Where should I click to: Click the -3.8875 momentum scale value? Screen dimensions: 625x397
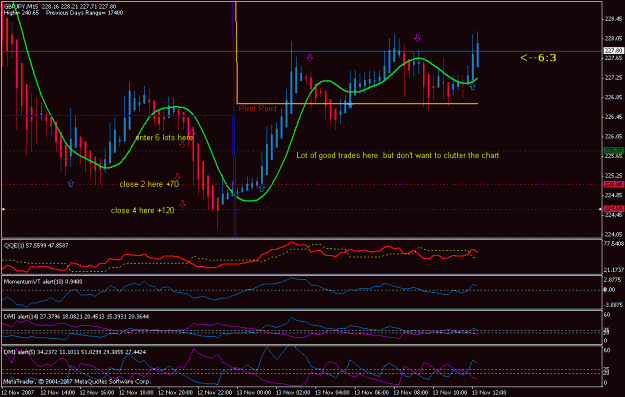613,305
